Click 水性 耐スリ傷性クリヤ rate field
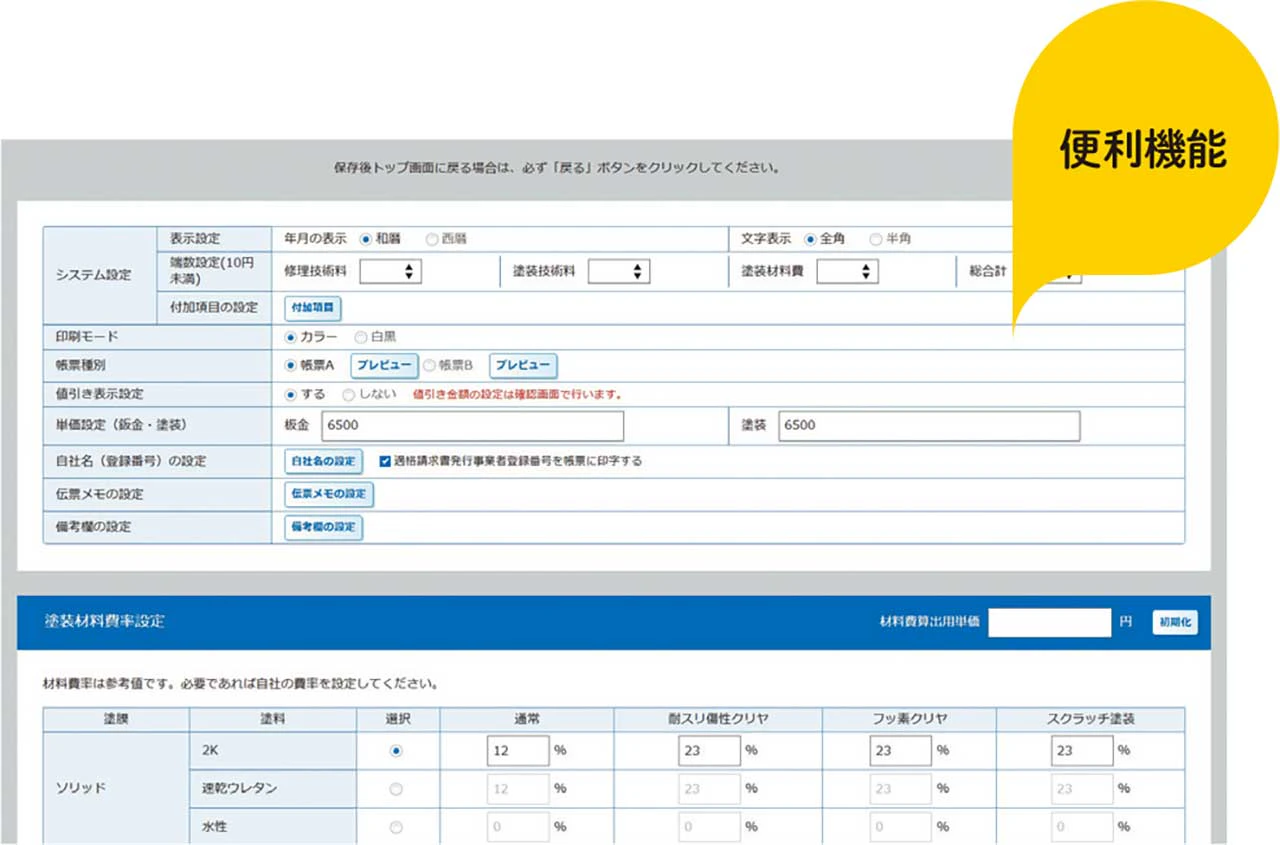1280x845 pixels. click(x=710, y=827)
